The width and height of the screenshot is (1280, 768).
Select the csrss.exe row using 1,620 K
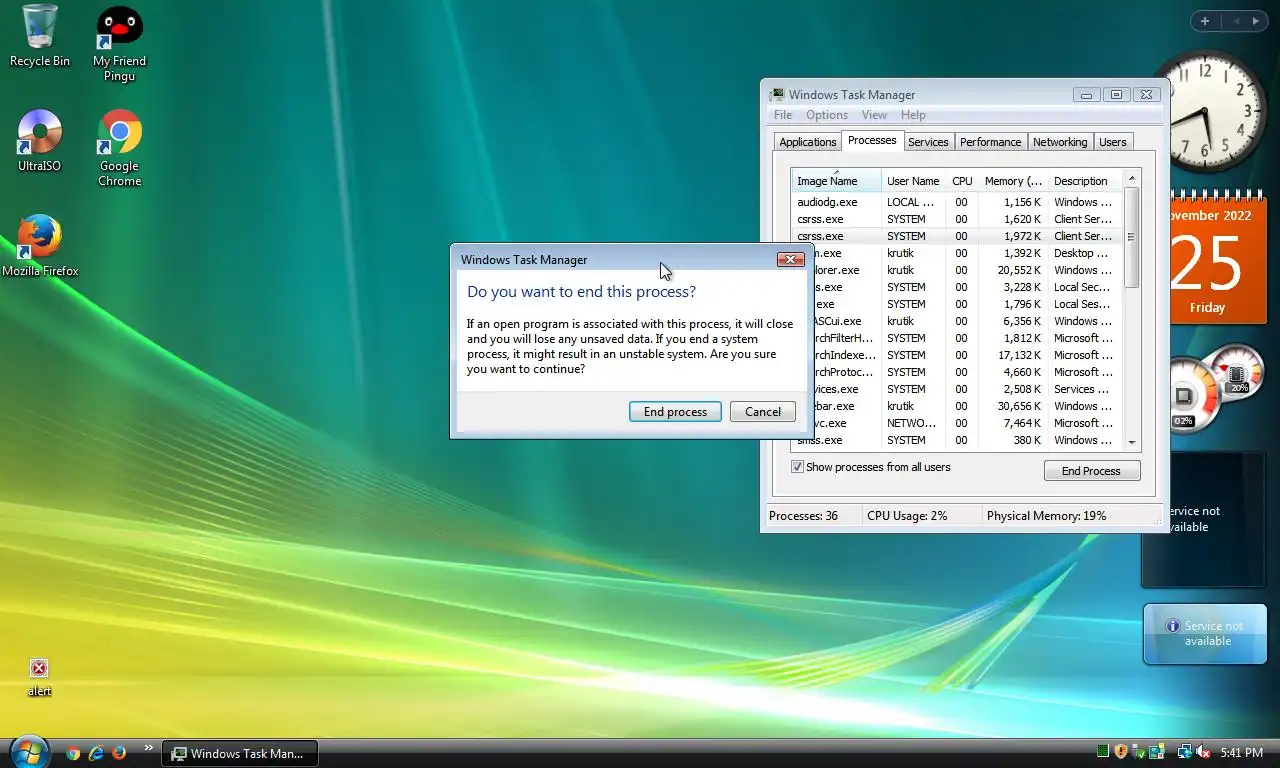(958, 219)
